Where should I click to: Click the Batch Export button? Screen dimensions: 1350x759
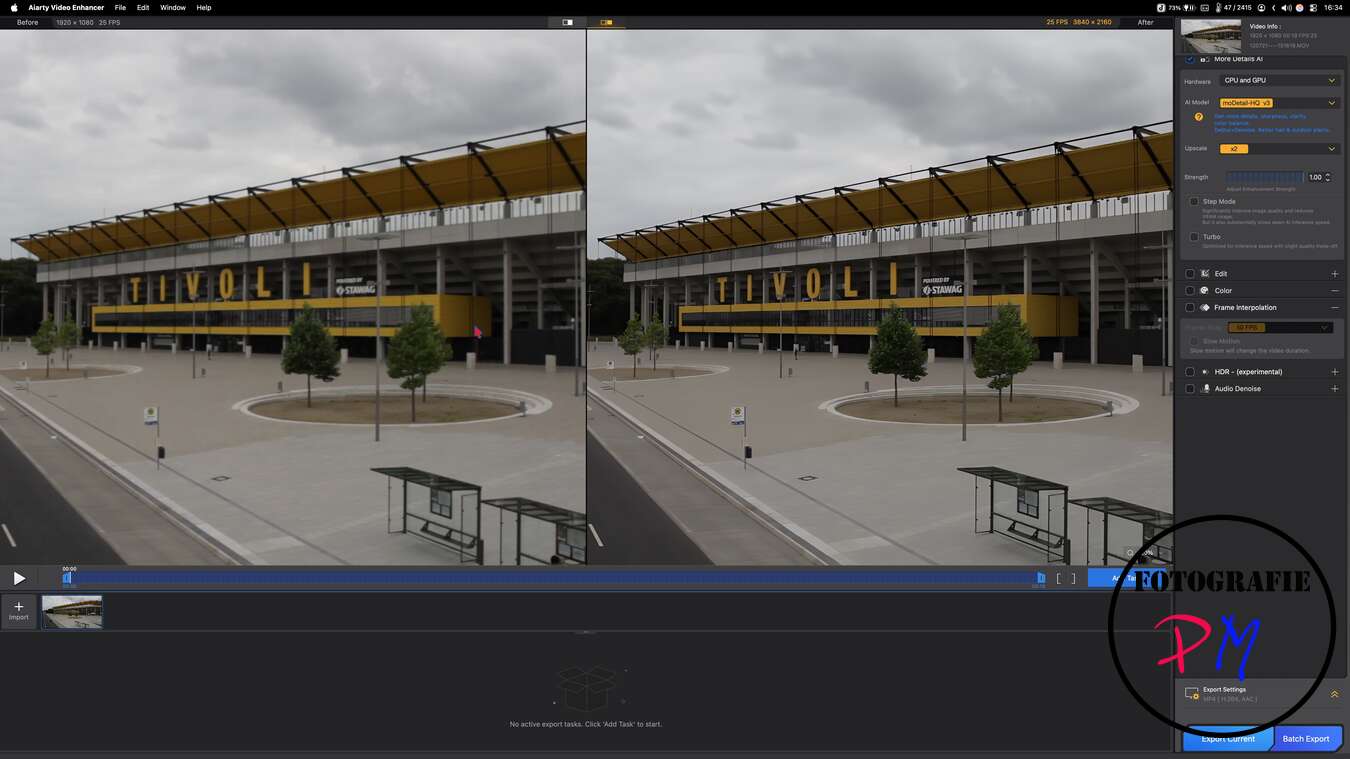pos(1306,739)
